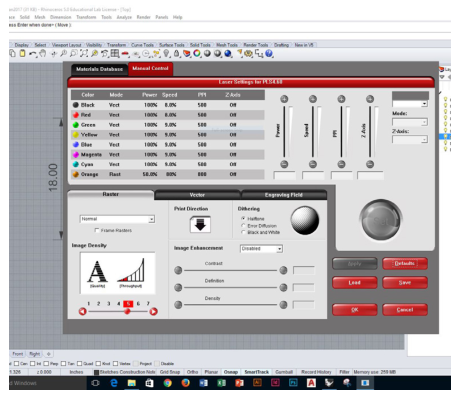Toggle the Quad osnap checkbox
The image size is (459, 395).
[79, 363]
